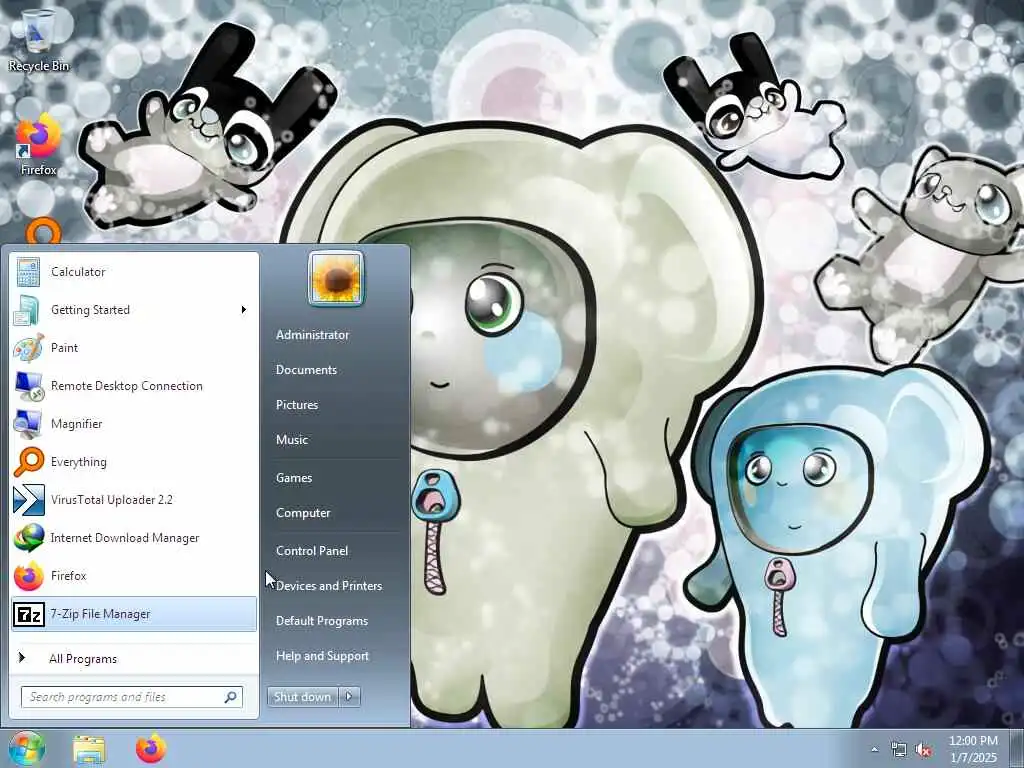The image size is (1024, 768).
Task: Open Windows Explorer from the taskbar
Action: [x=89, y=749]
